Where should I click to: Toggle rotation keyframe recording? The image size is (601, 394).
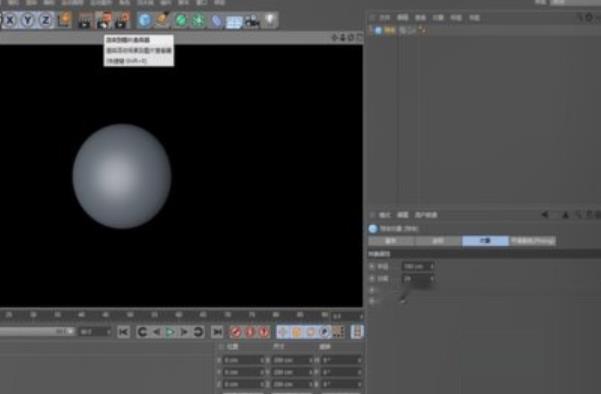click(x=310, y=332)
